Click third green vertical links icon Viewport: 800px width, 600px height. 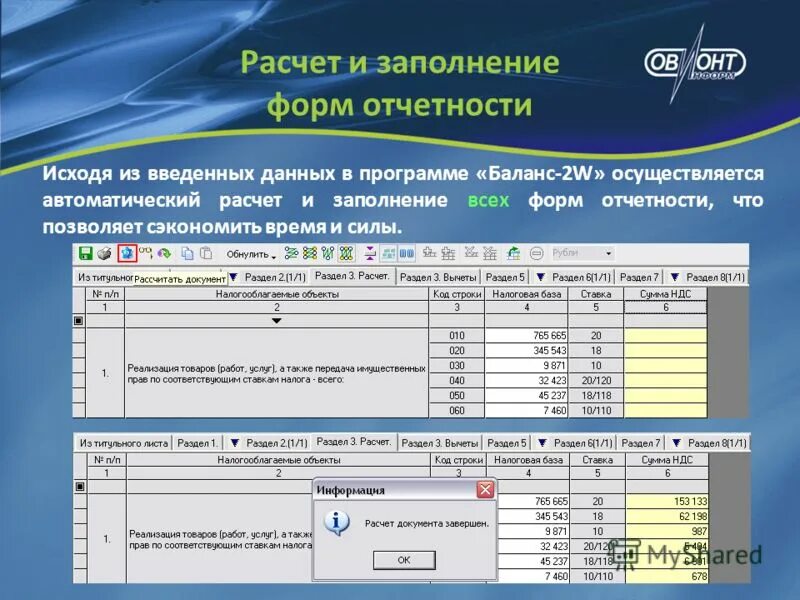pos(328,253)
